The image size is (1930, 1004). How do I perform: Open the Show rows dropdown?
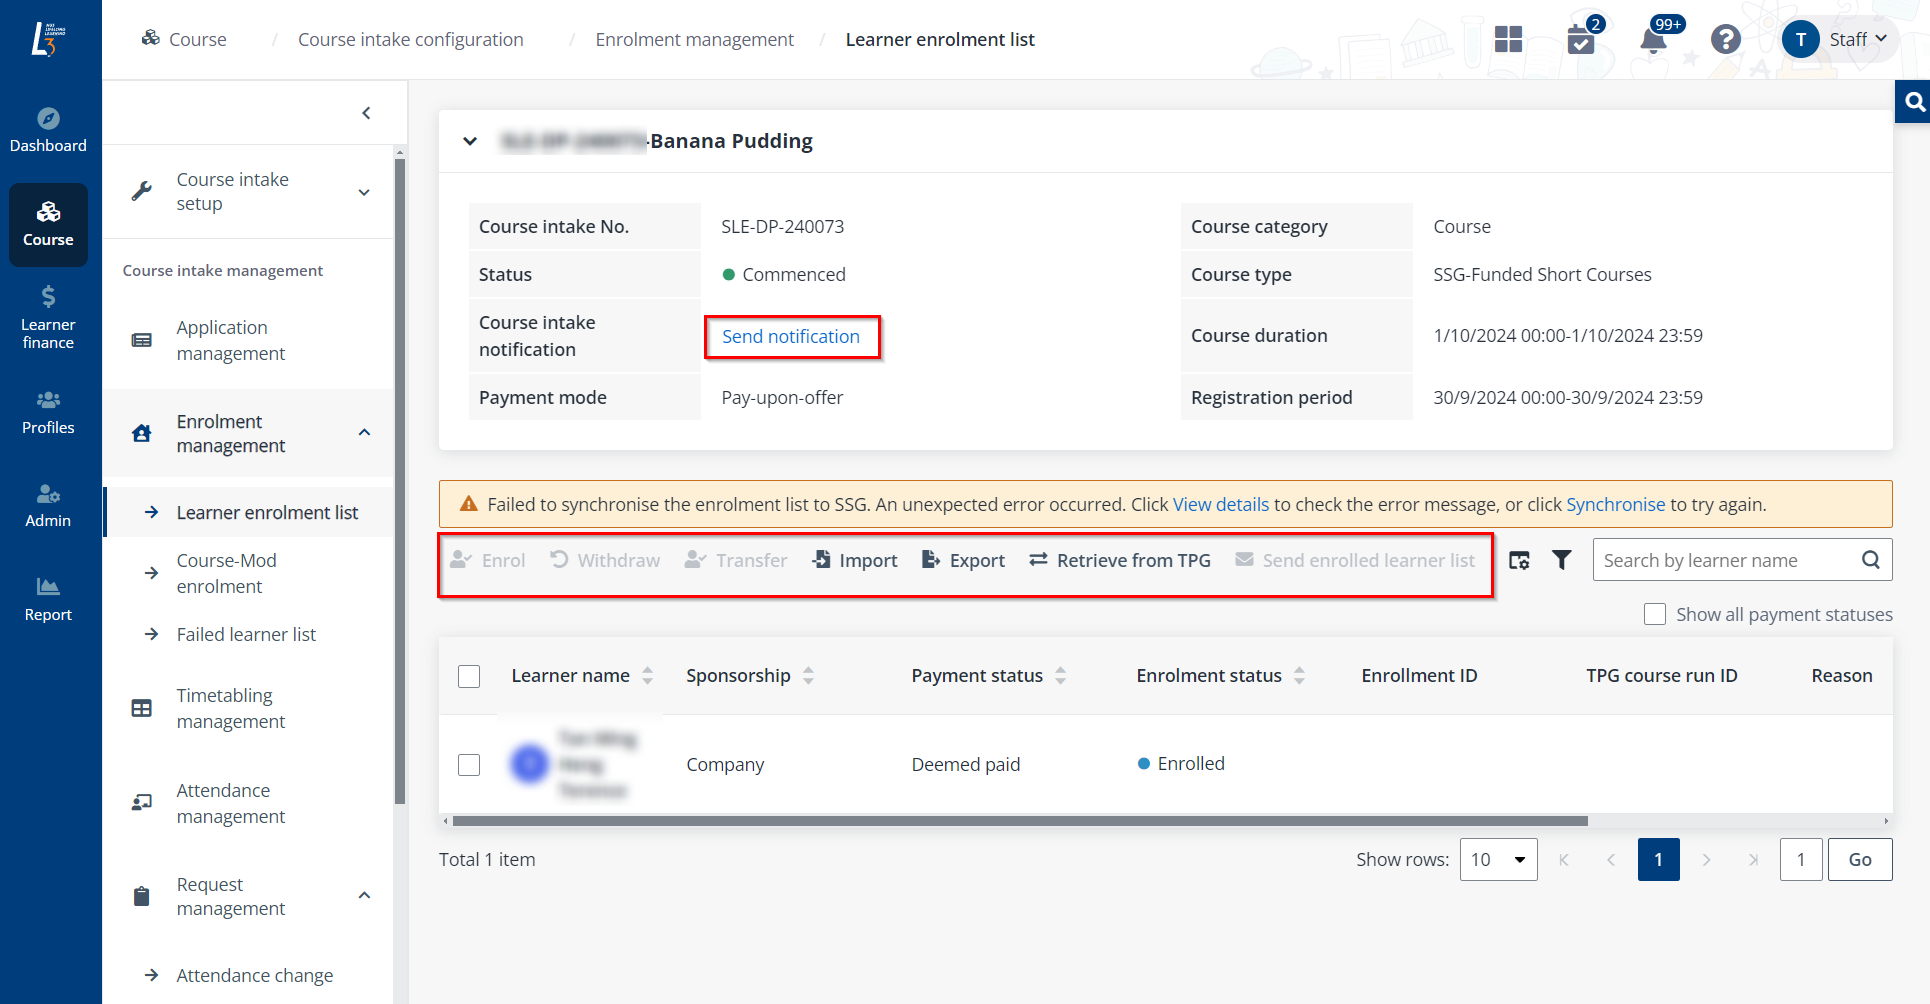pos(1498,860)
